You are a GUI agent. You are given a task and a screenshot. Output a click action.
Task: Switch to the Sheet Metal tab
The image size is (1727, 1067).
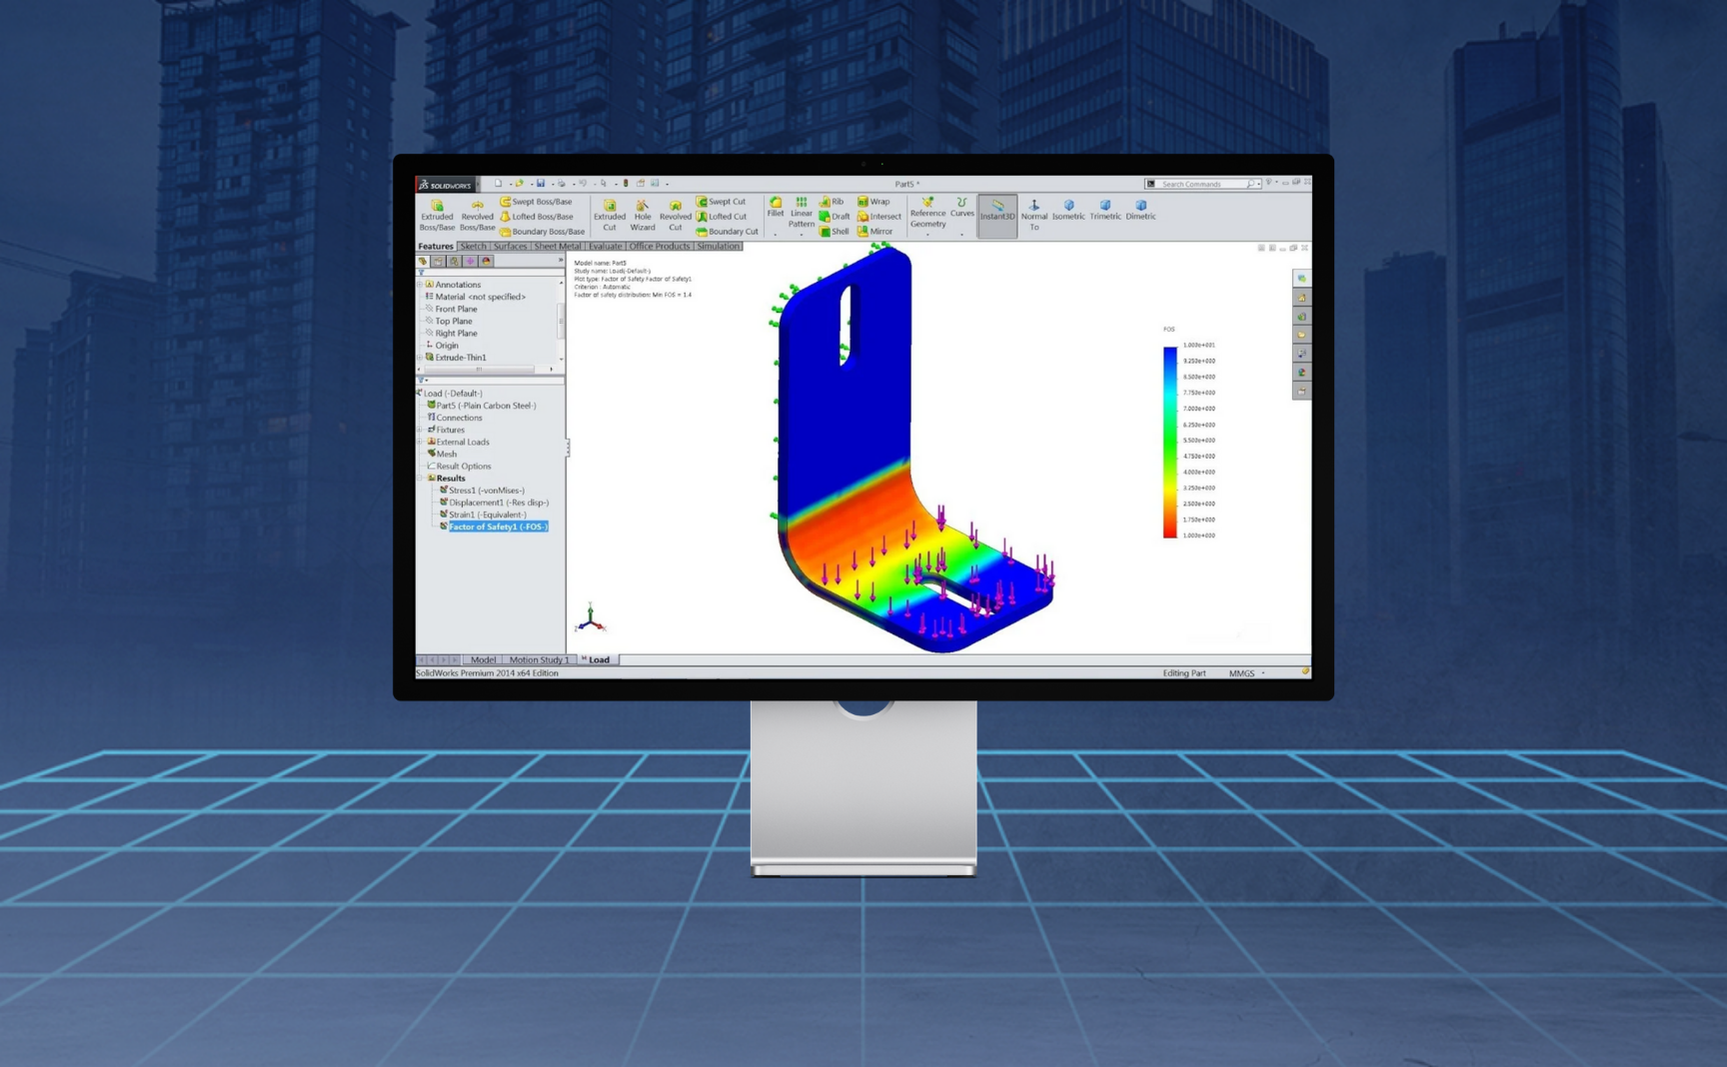click(x=557, y=246)
